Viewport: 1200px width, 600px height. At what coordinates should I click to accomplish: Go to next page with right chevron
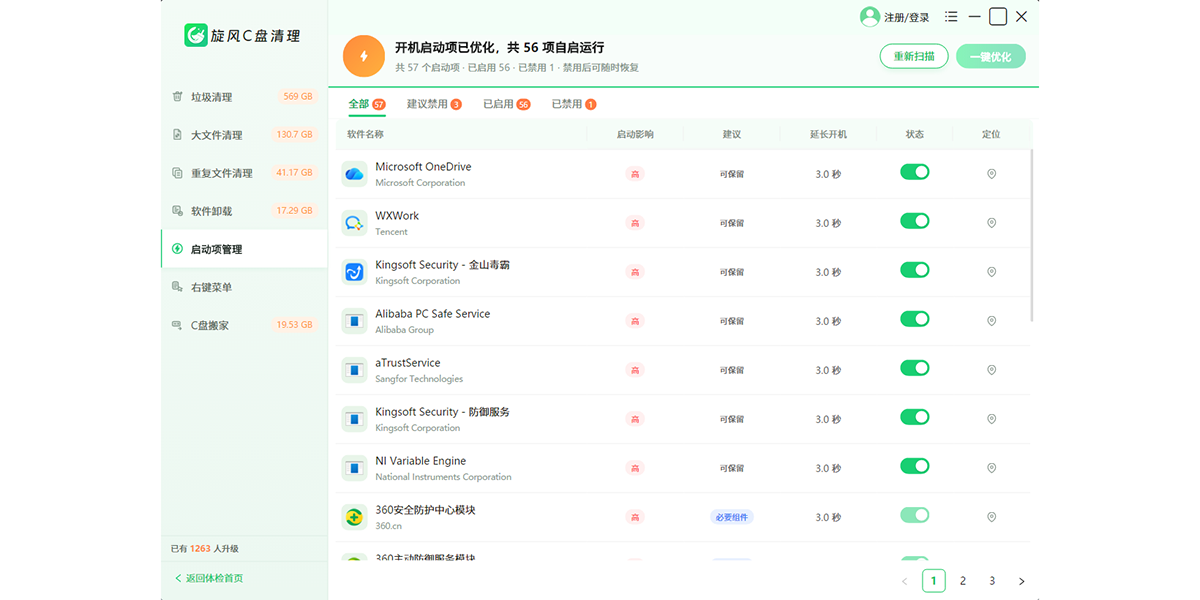tap(1021, 581)
